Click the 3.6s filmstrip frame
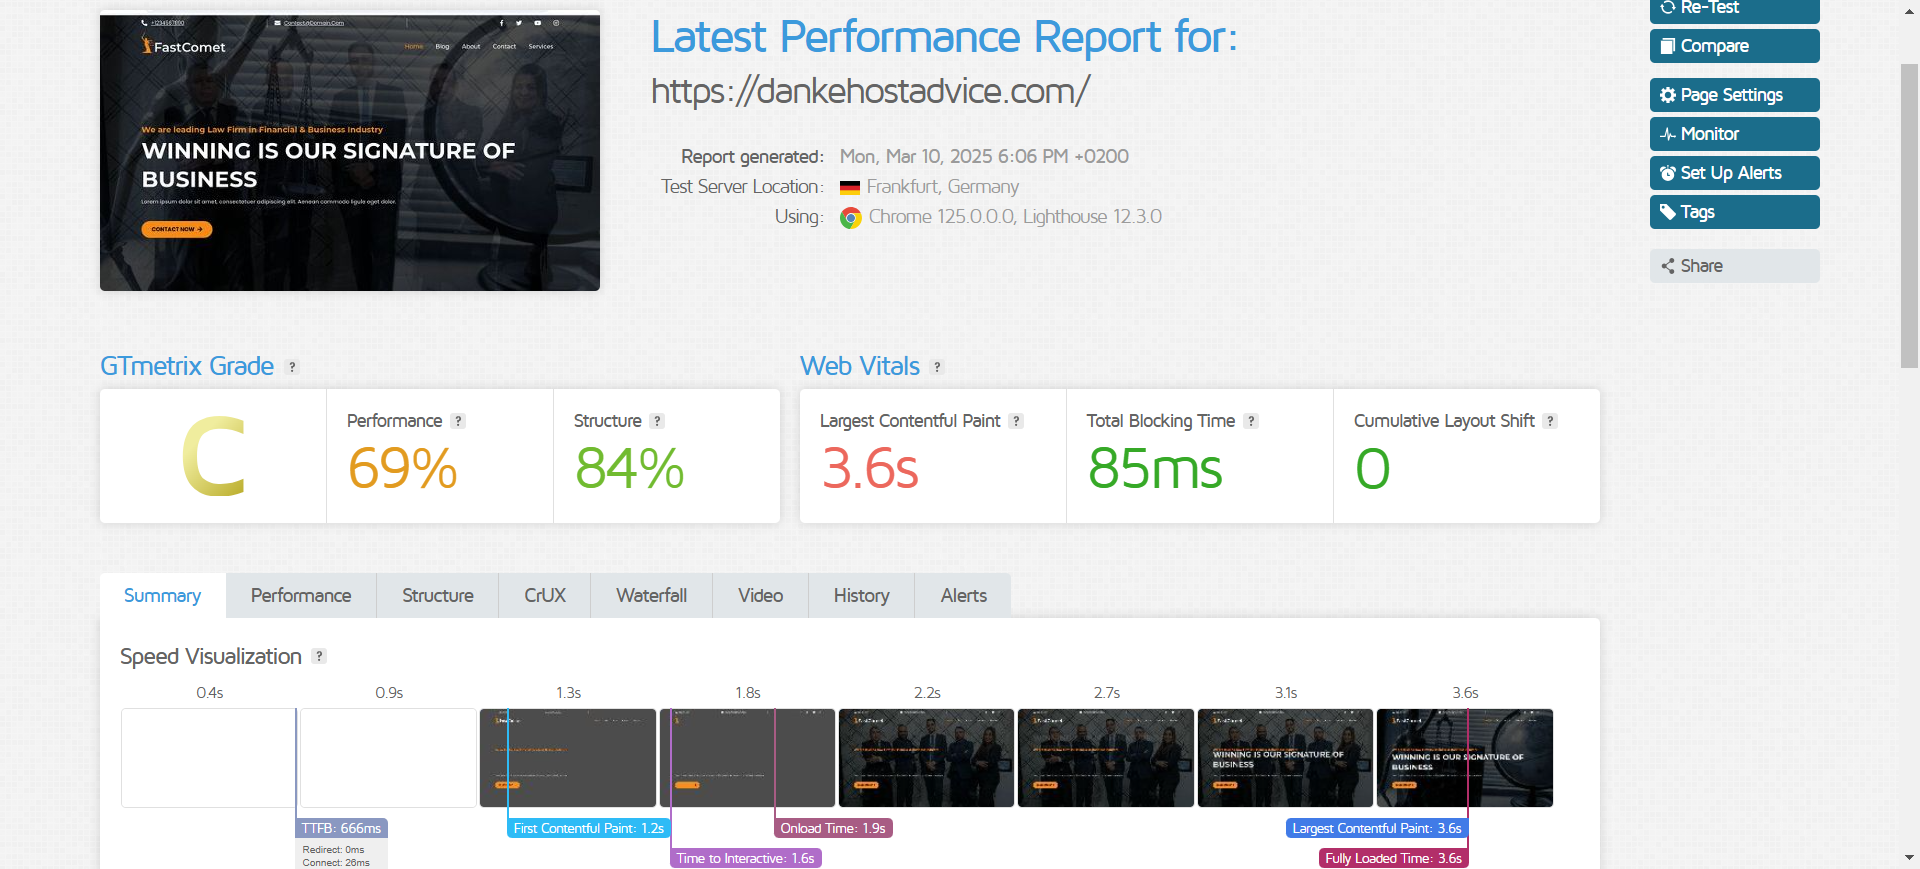The width and height of the screenshot is (1920, 869). pyautogui.click(x=1465, y=758)
